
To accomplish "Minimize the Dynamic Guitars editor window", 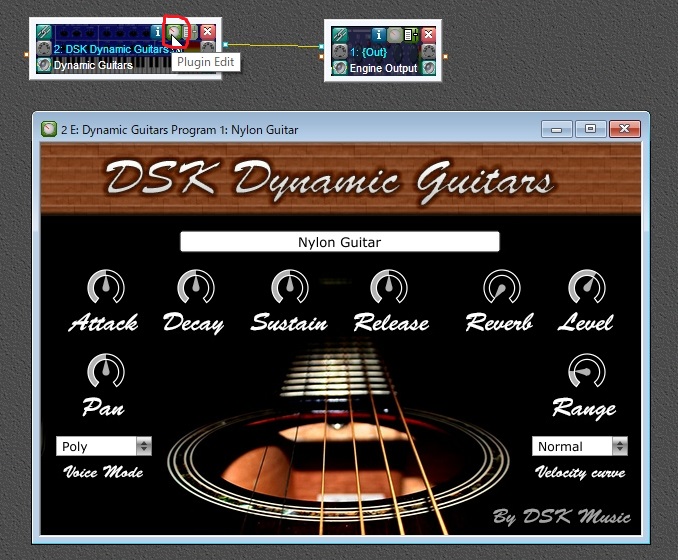I will [x=557, y=129].
